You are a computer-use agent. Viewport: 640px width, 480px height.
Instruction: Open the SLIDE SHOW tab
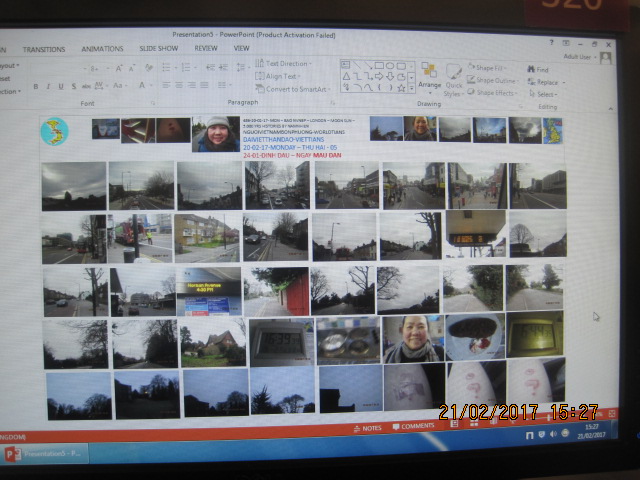pyautogui.click(x=159, y=48)
